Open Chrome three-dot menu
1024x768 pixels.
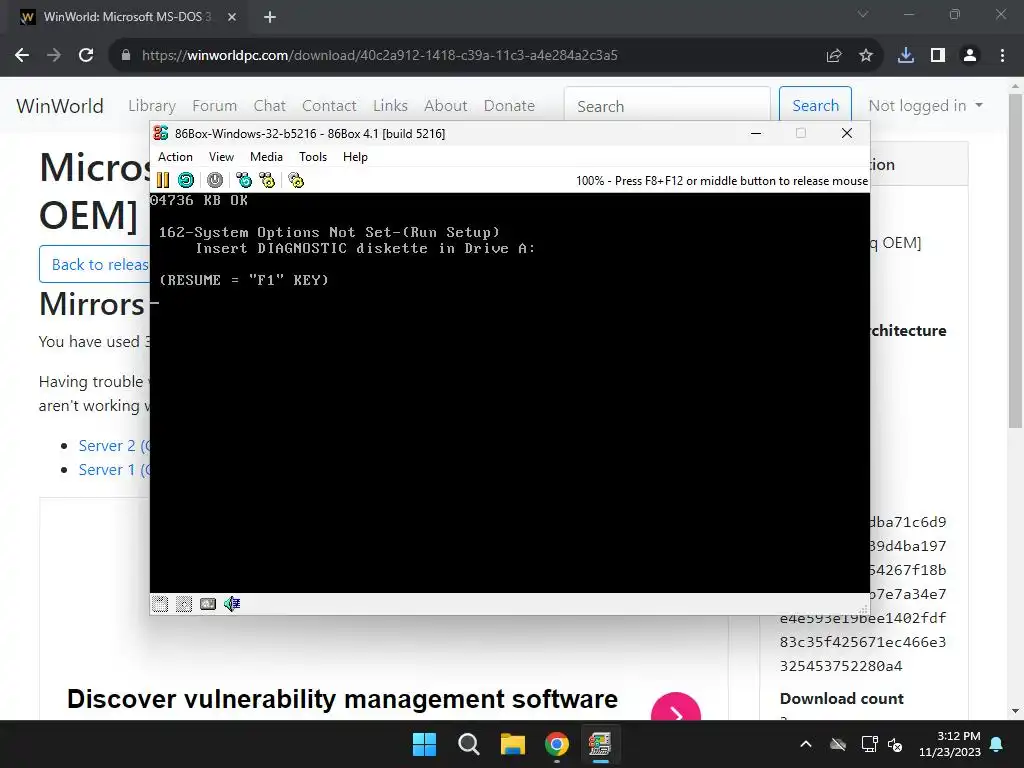tap(1002, 56)
